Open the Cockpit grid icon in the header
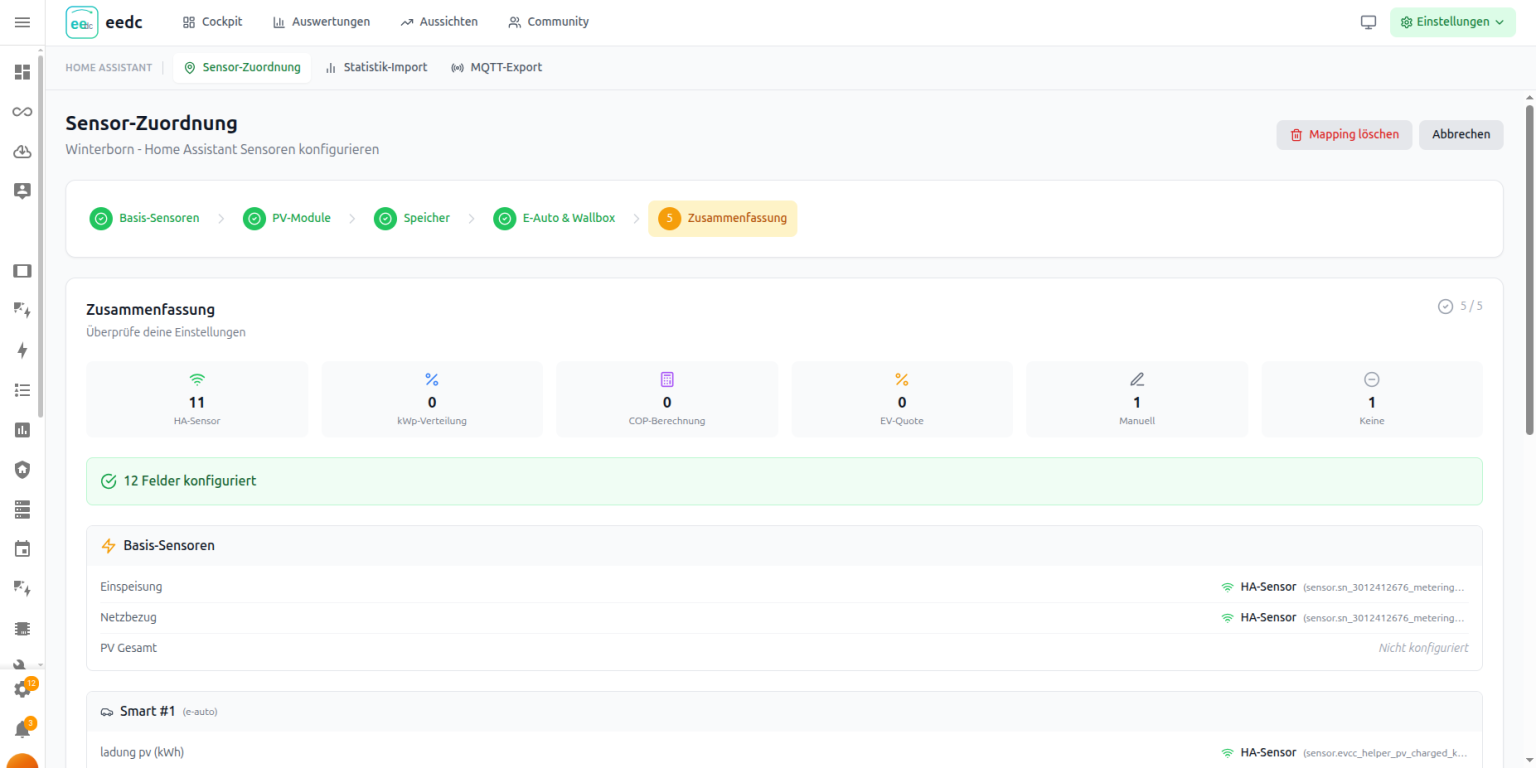1536x768 pixels. pyautogui.click(x=188, y=21)
